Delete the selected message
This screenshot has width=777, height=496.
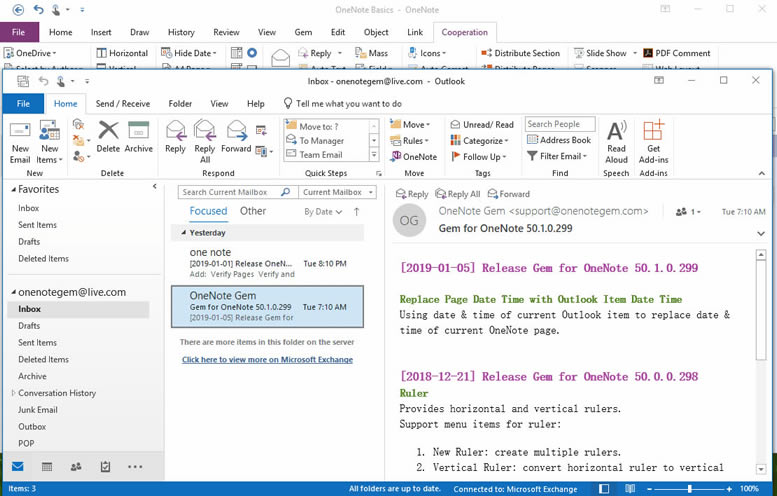point(108,138)
